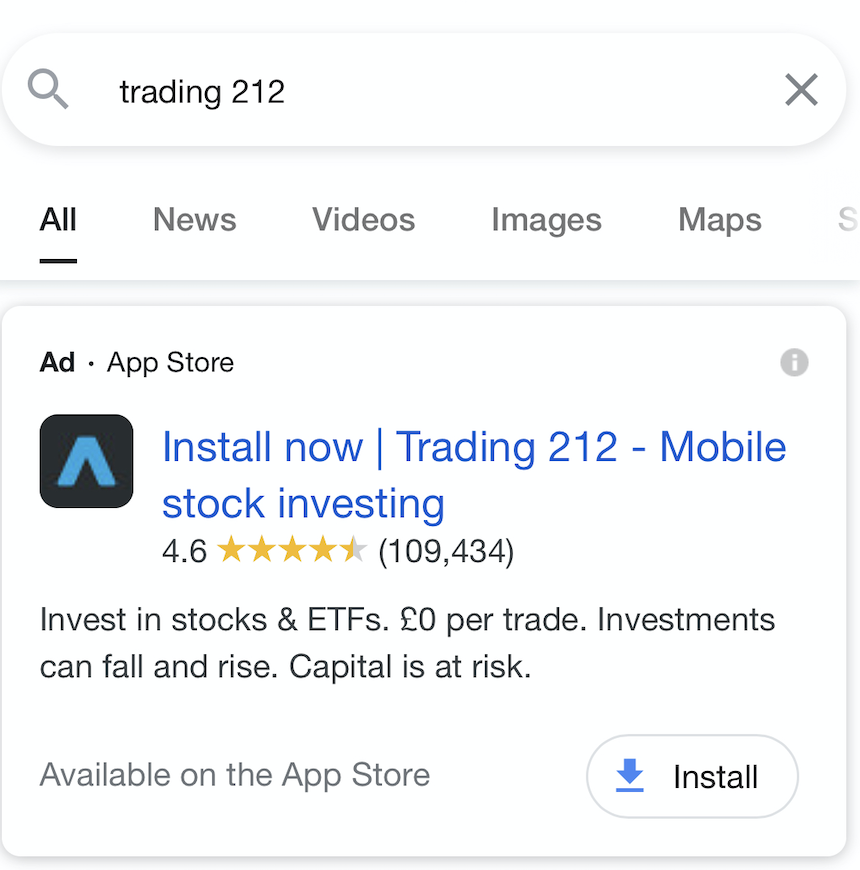This screenshot has height=870, width=860.
Task: Click the magnifying glass search icon
Action: [48, 89]
